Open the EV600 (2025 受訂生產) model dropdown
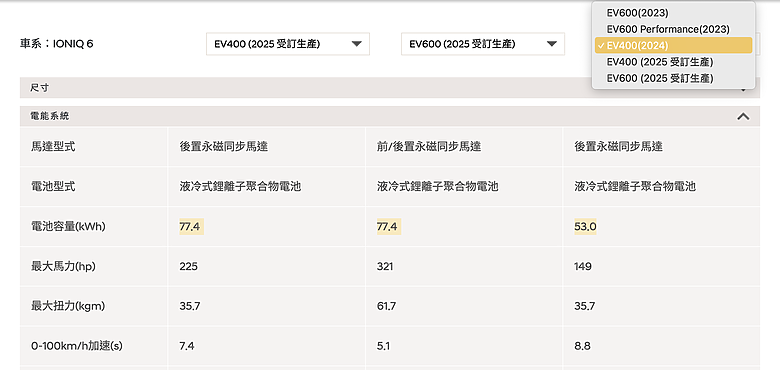This screenshot has width=780, height=370. tap(483, 44)
